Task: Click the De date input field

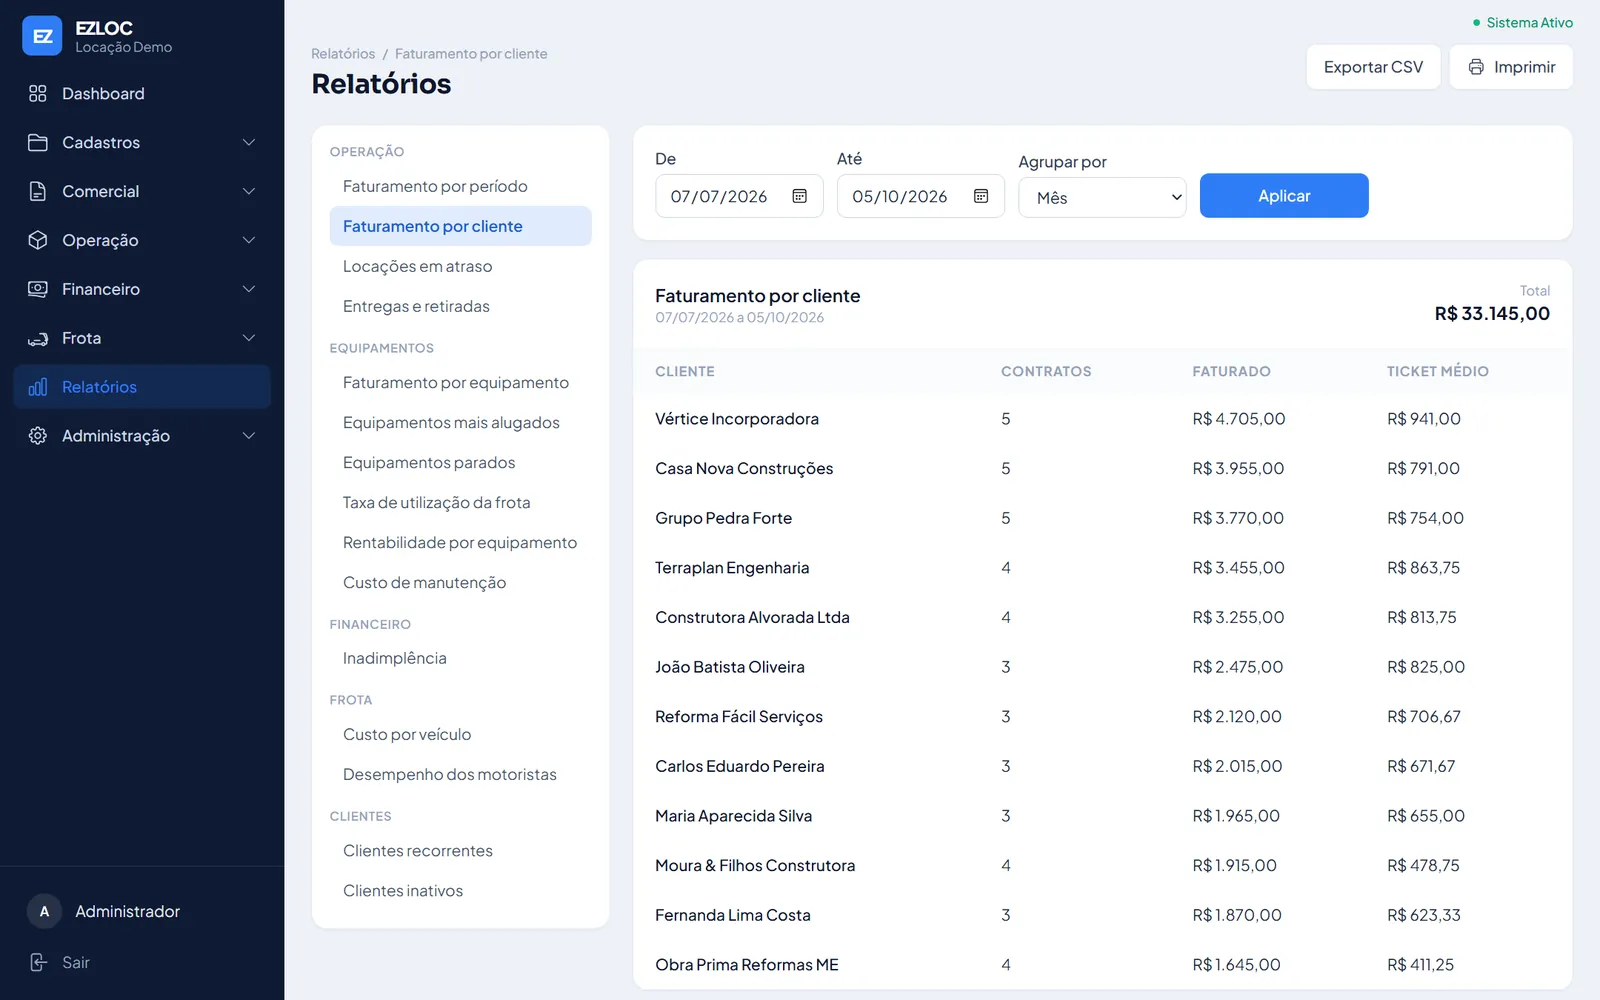Action: point(739,196)
